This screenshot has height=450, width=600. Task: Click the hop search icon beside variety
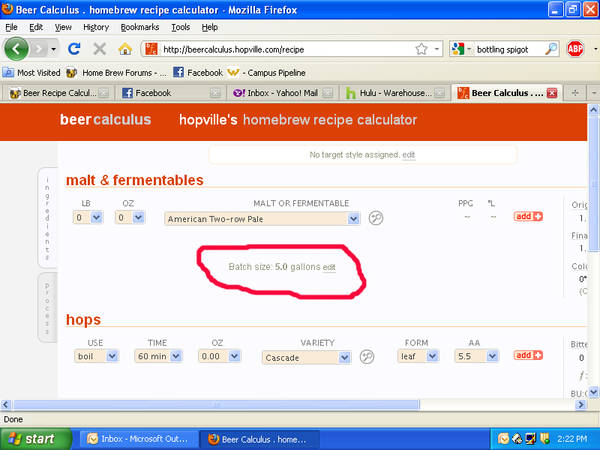(367, 357)
